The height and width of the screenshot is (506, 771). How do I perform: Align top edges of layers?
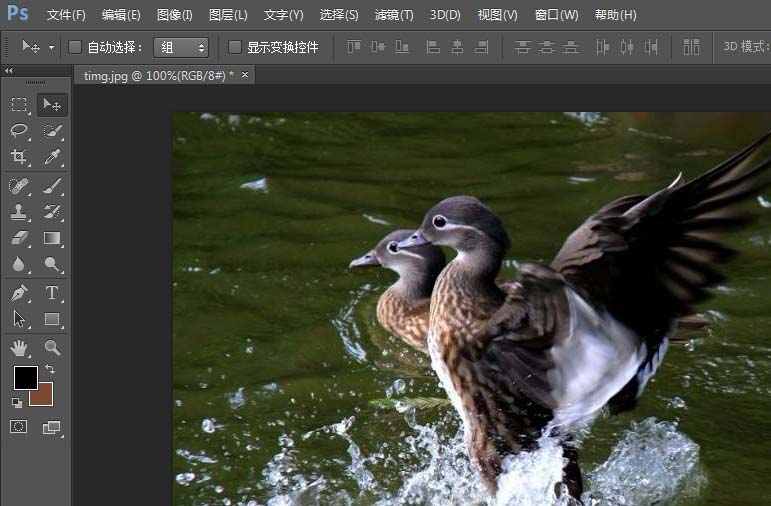coord(354,47)
